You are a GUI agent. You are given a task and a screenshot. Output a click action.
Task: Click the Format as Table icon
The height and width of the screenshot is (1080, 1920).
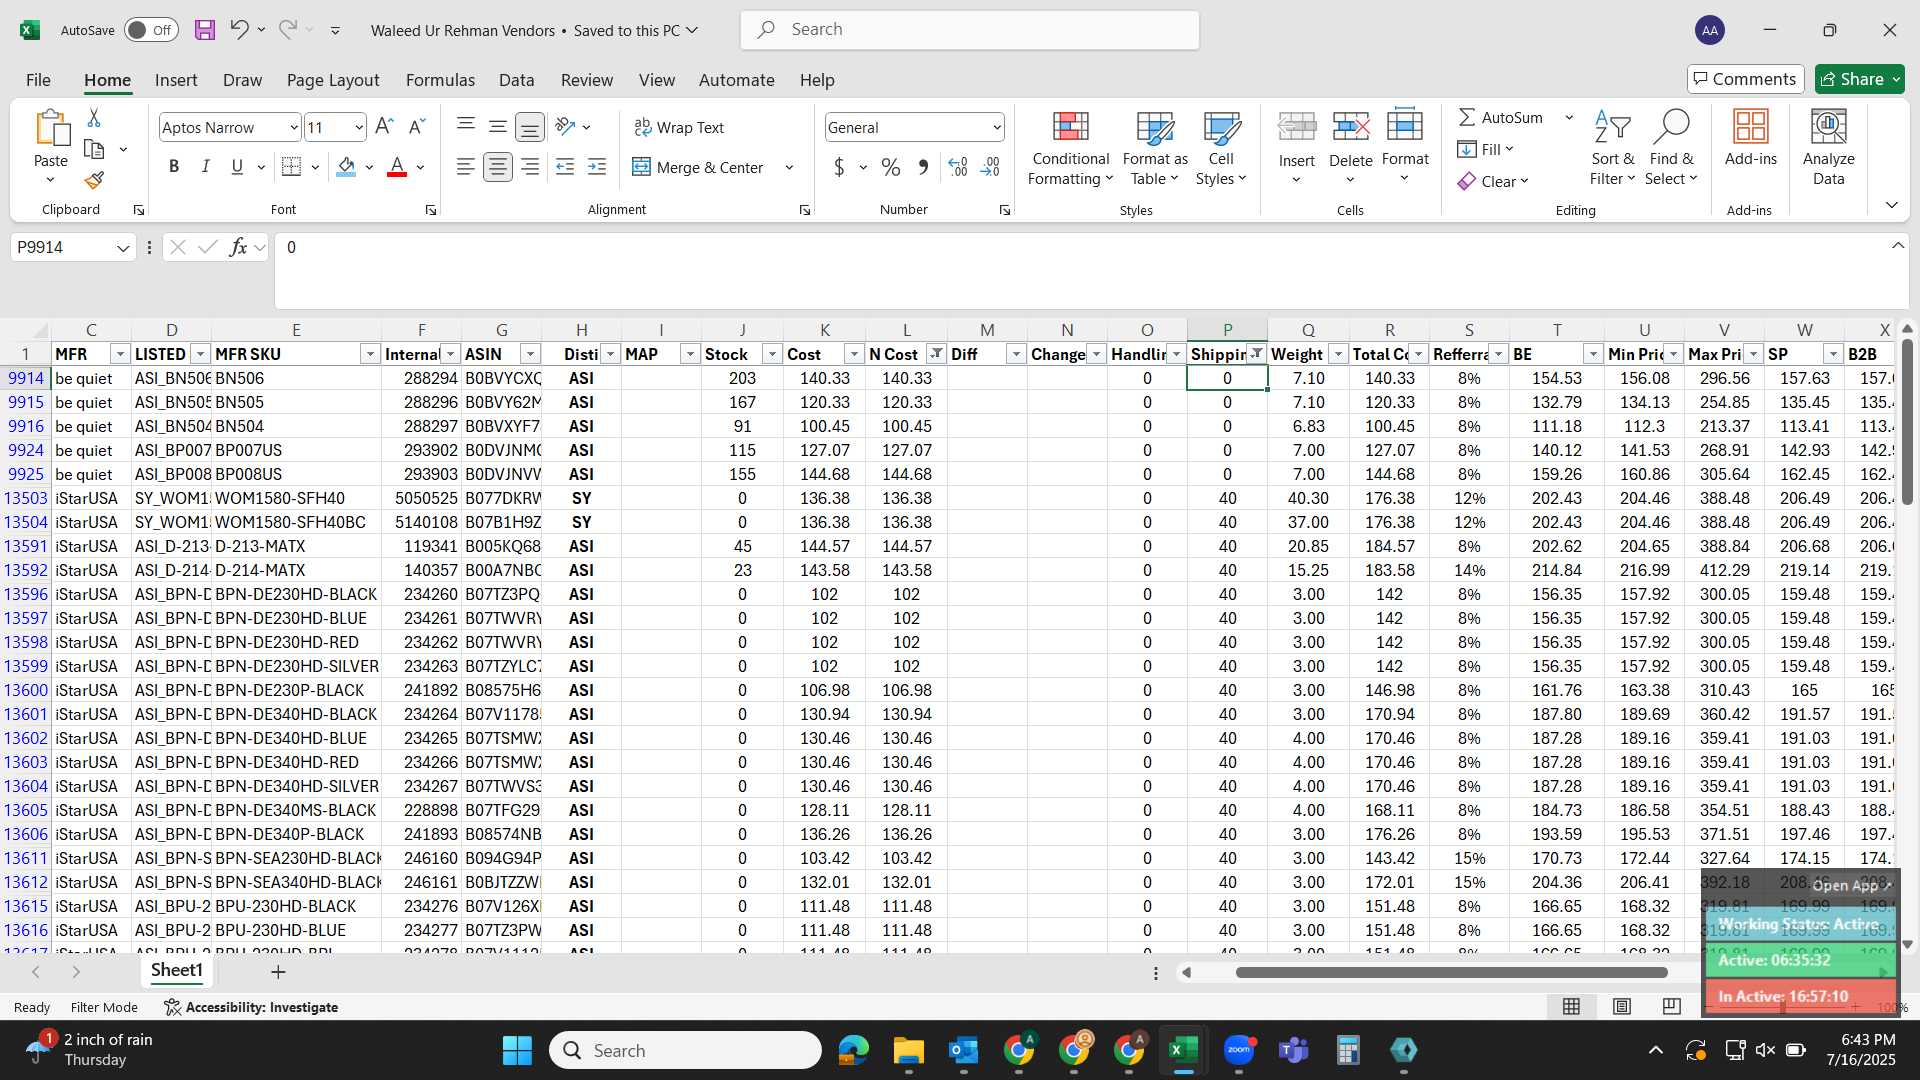point(1155,126)
